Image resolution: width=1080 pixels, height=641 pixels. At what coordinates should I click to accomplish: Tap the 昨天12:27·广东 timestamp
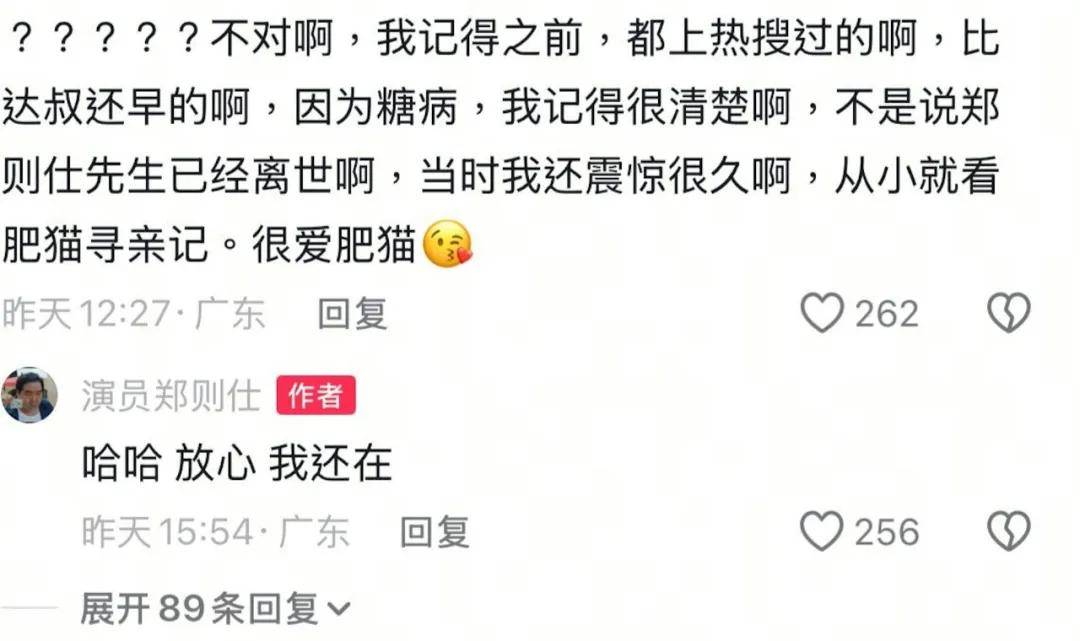(134, 314)
